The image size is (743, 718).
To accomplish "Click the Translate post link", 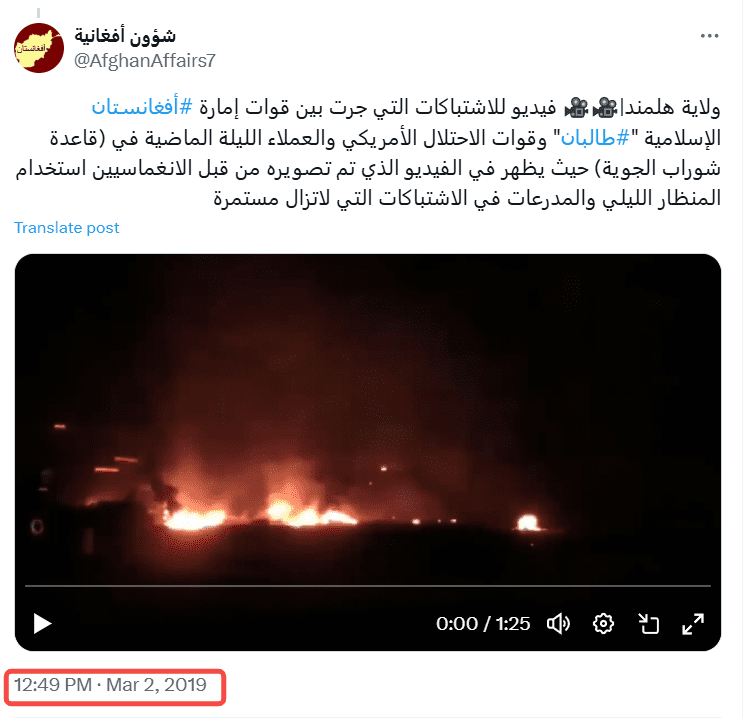I will (x=66, y=227).
